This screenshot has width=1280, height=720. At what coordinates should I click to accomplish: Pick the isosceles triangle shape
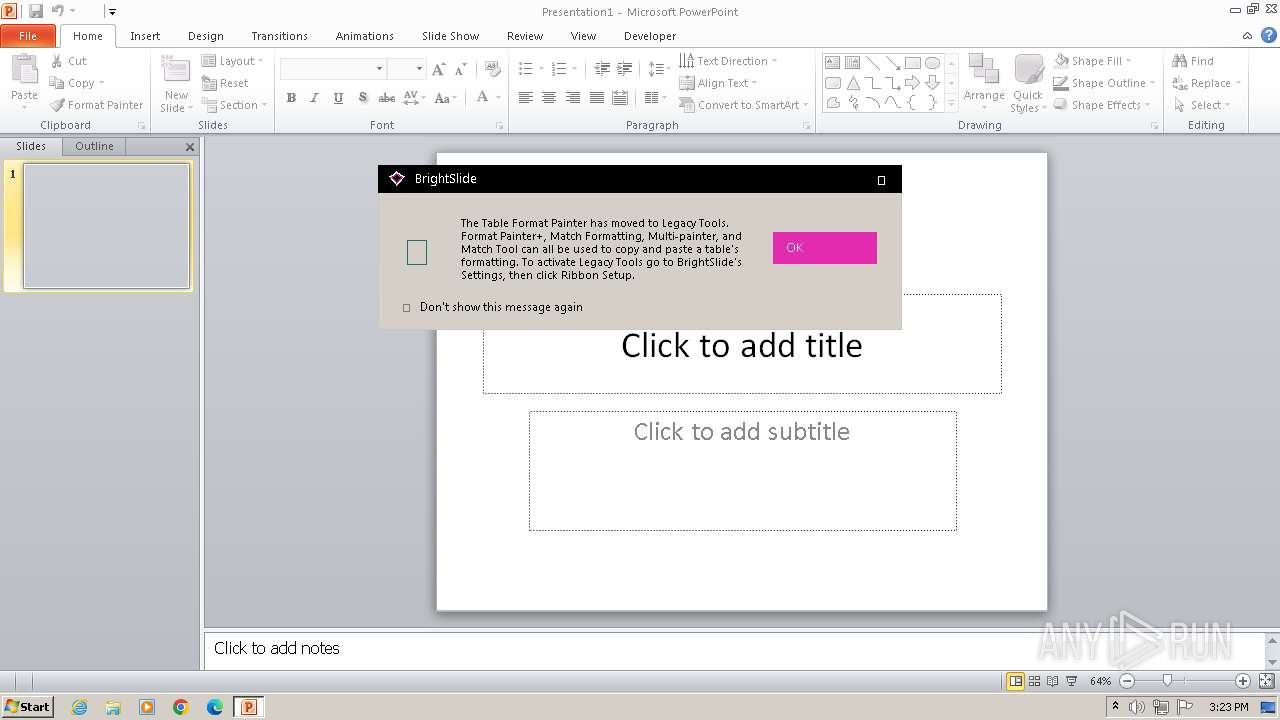click(853, 83)
